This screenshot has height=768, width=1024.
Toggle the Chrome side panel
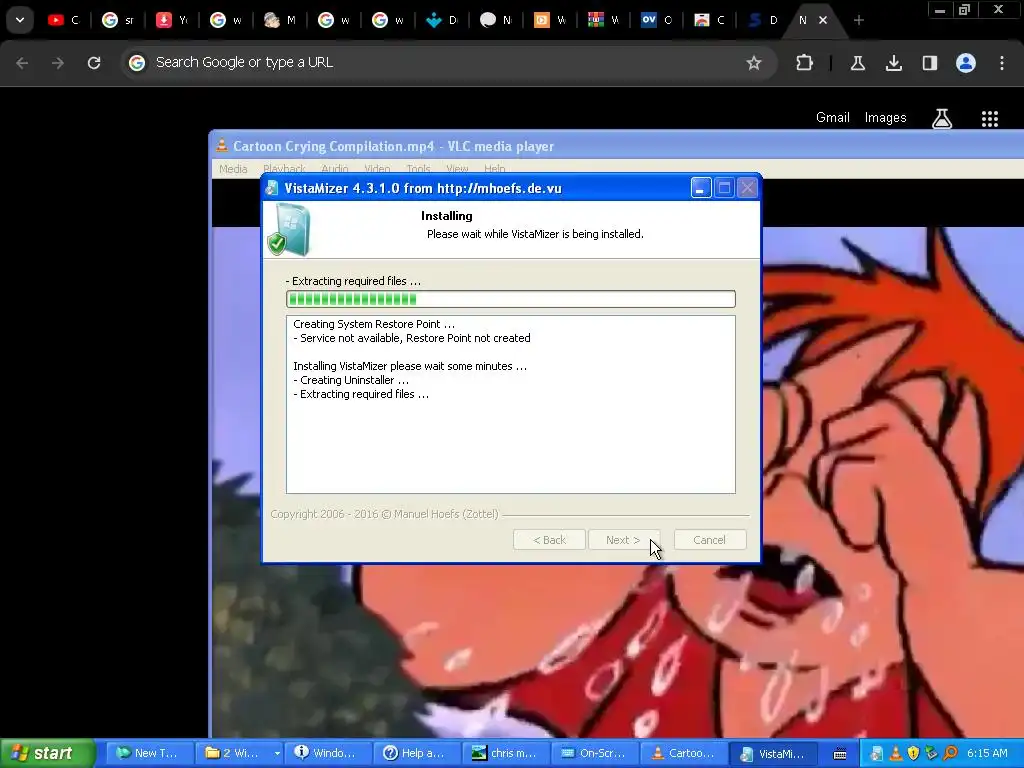[x=930, y=63]
